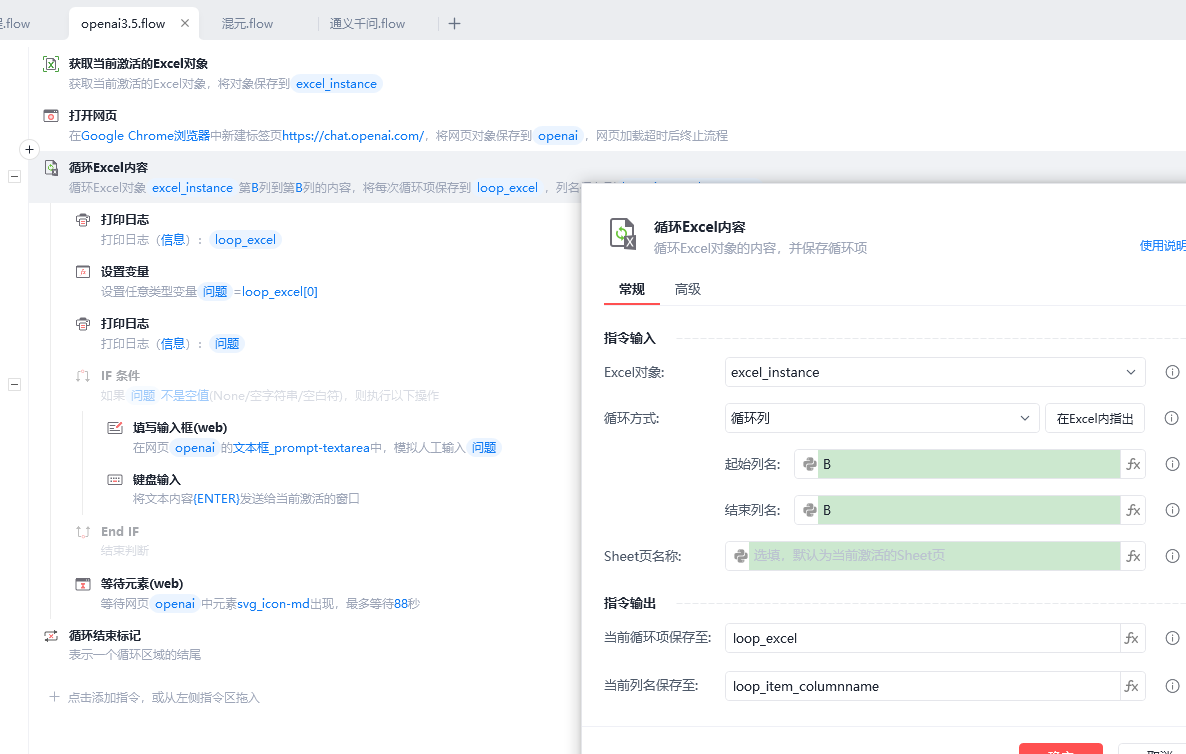Click the fx icon beside Sheet页名称 field
Image resolution: width=1186 pixels, height=754 pixels.
(x=1133, y=556)
